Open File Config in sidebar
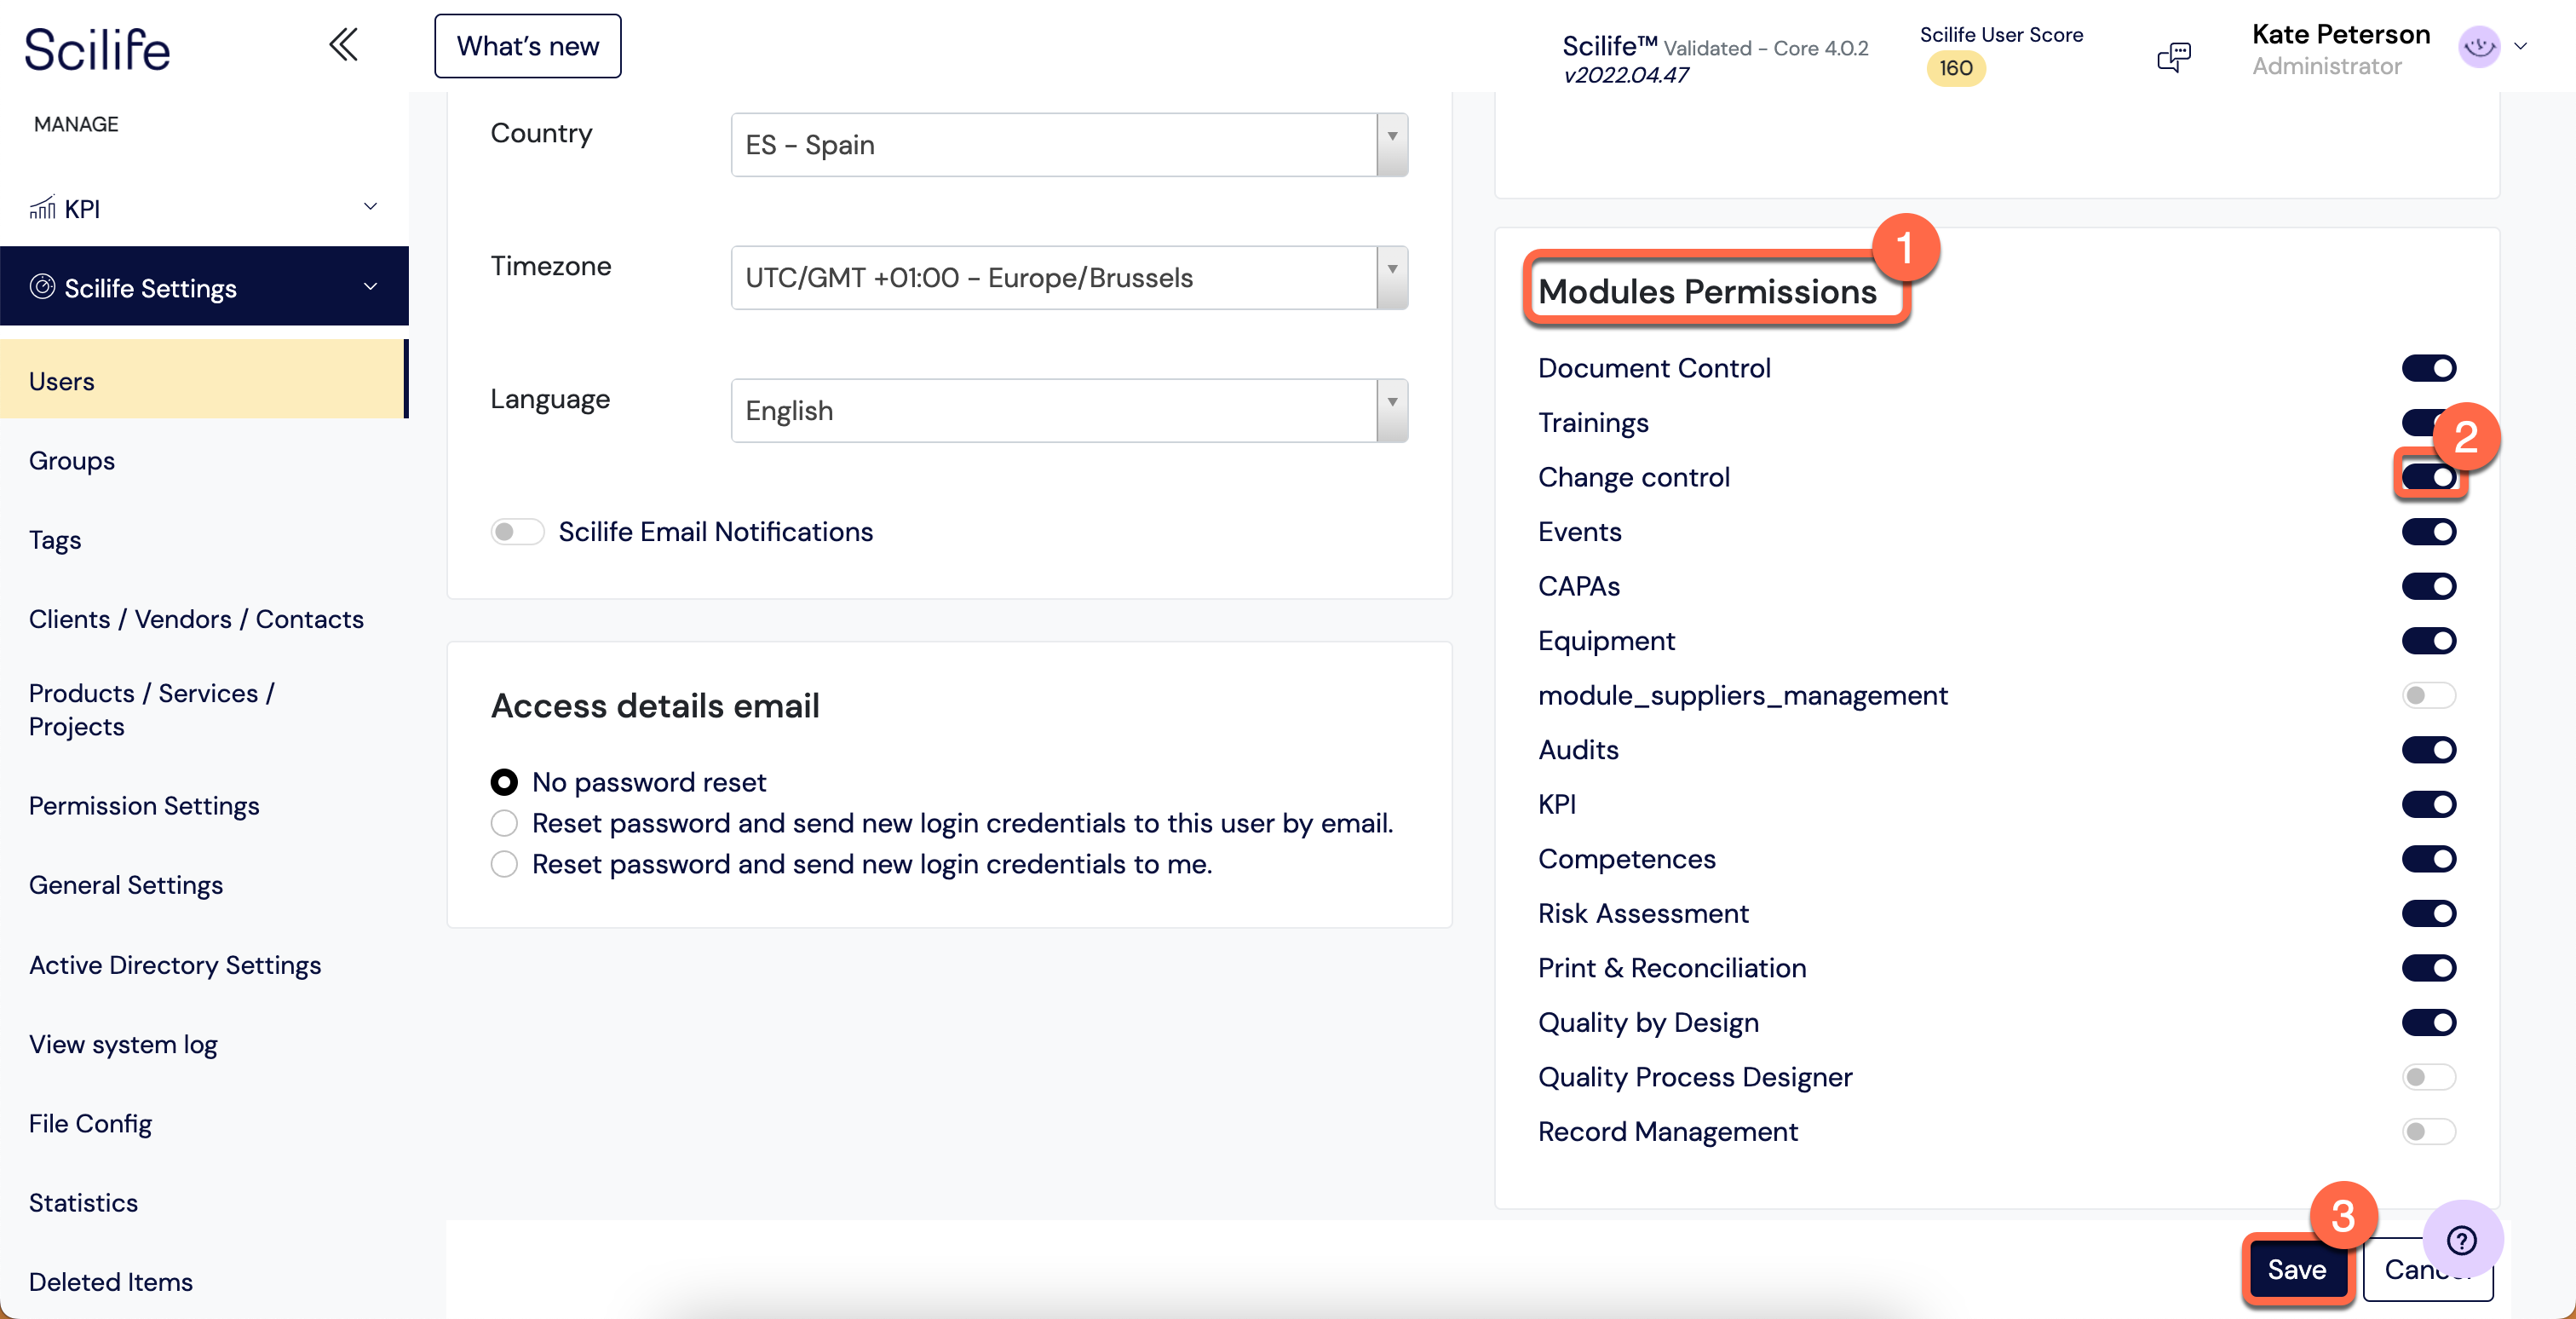 90,1123
